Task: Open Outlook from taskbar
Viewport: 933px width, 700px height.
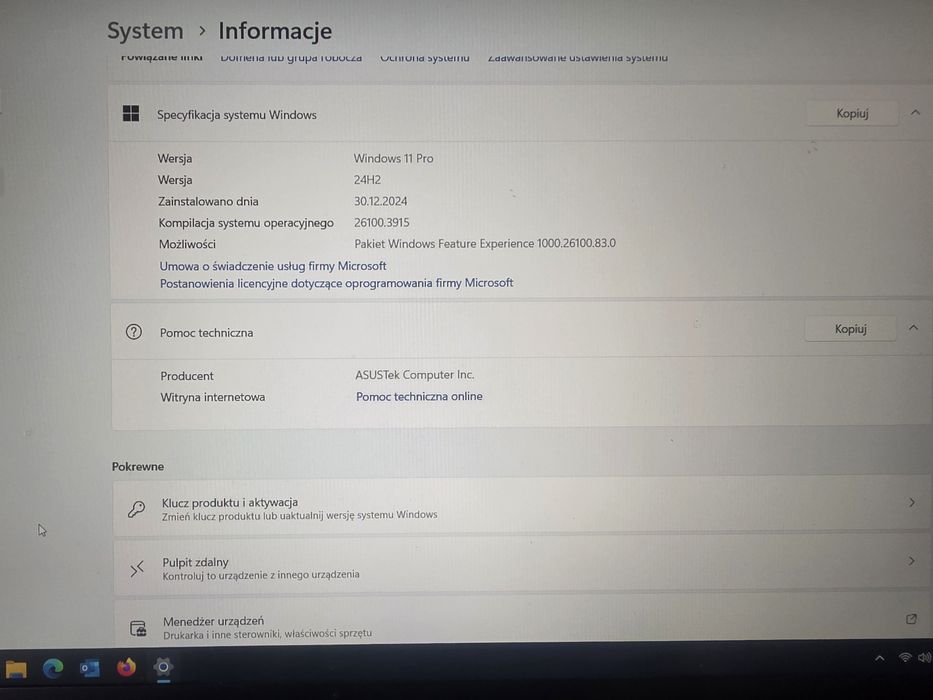Action: (x=90, y=668)
